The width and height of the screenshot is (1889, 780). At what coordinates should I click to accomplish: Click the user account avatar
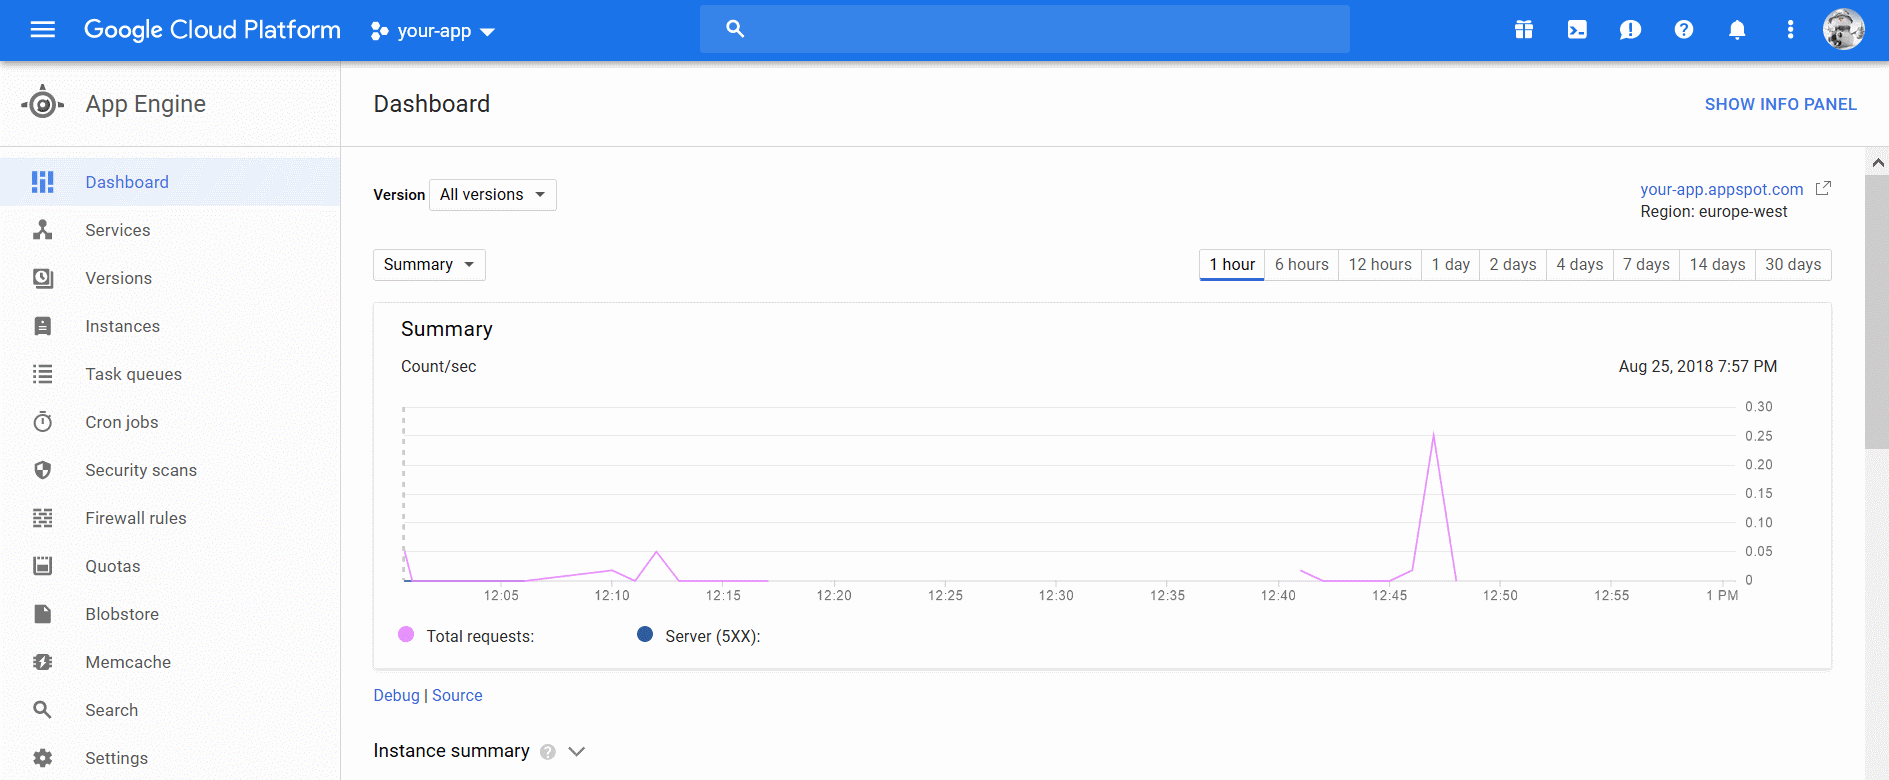click(1843, 29)
